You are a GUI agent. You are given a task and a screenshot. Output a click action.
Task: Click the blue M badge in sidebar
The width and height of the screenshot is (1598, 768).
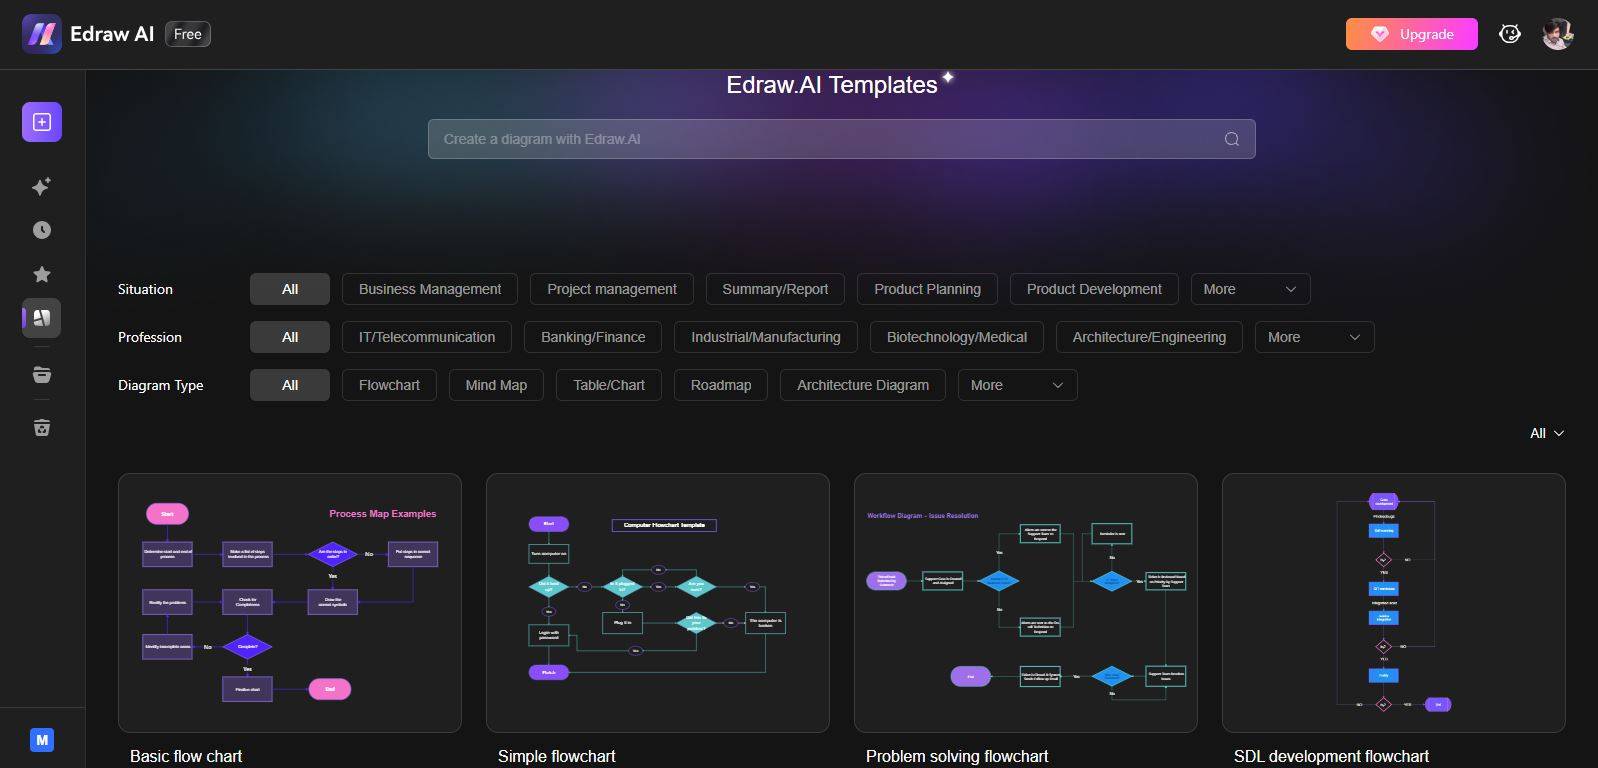[42, 740]
